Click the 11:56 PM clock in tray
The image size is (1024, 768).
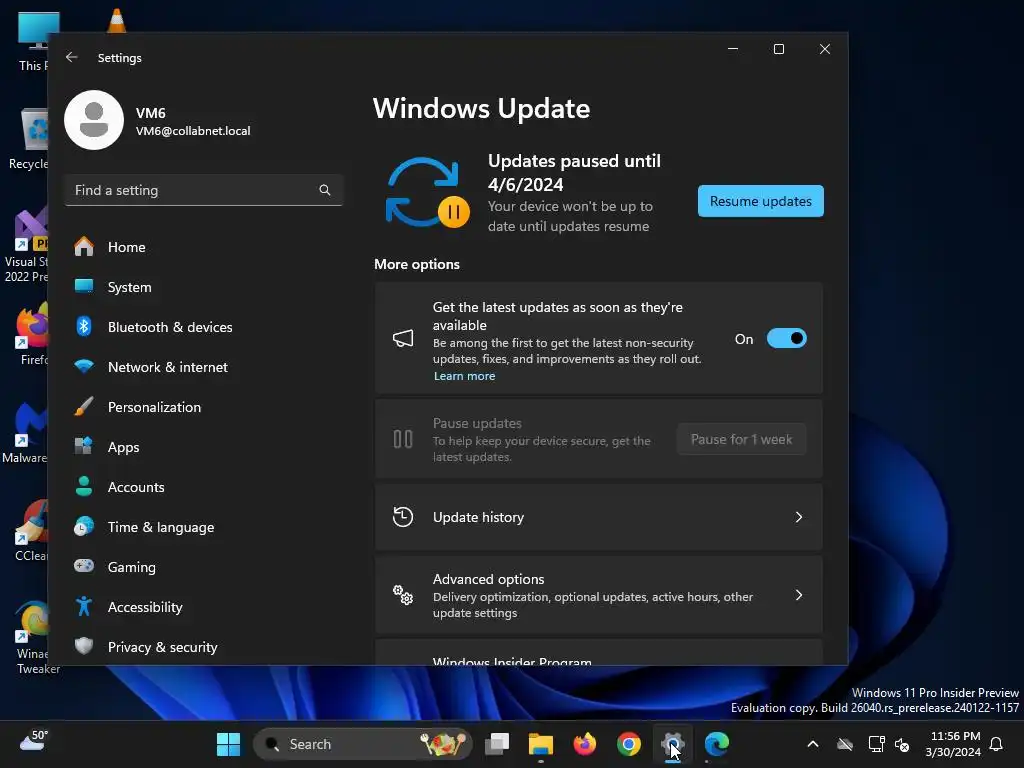[955, 736]
